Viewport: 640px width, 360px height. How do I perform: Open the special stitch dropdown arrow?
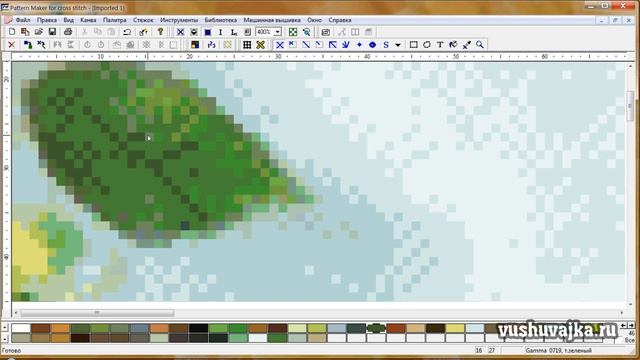(x=398, y=45)
